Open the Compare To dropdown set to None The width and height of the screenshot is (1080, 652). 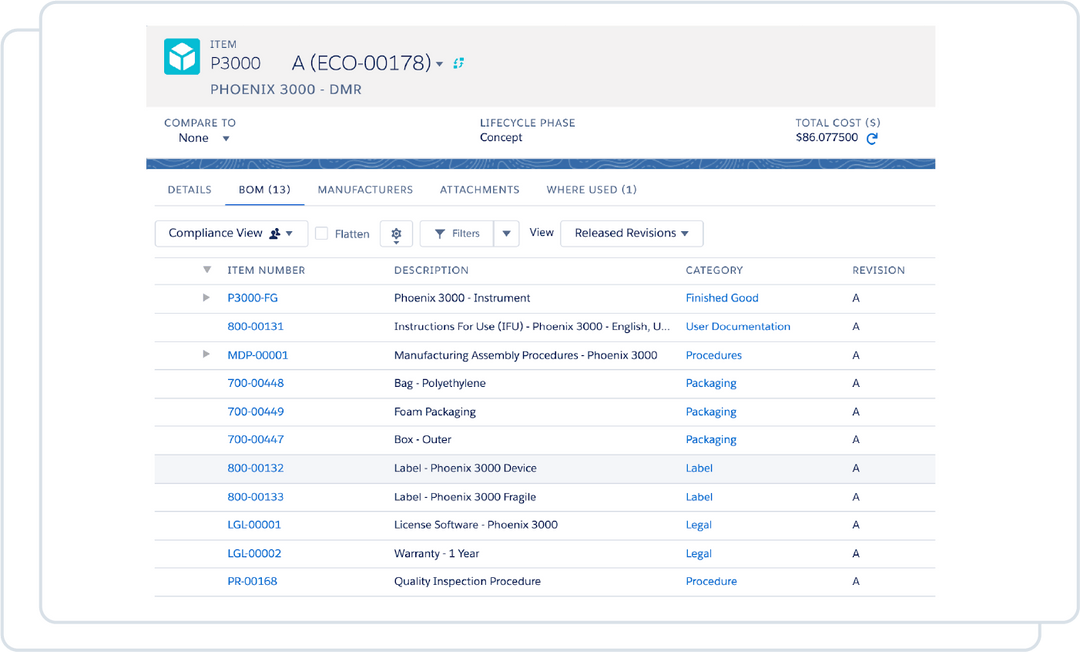point(200,138)
